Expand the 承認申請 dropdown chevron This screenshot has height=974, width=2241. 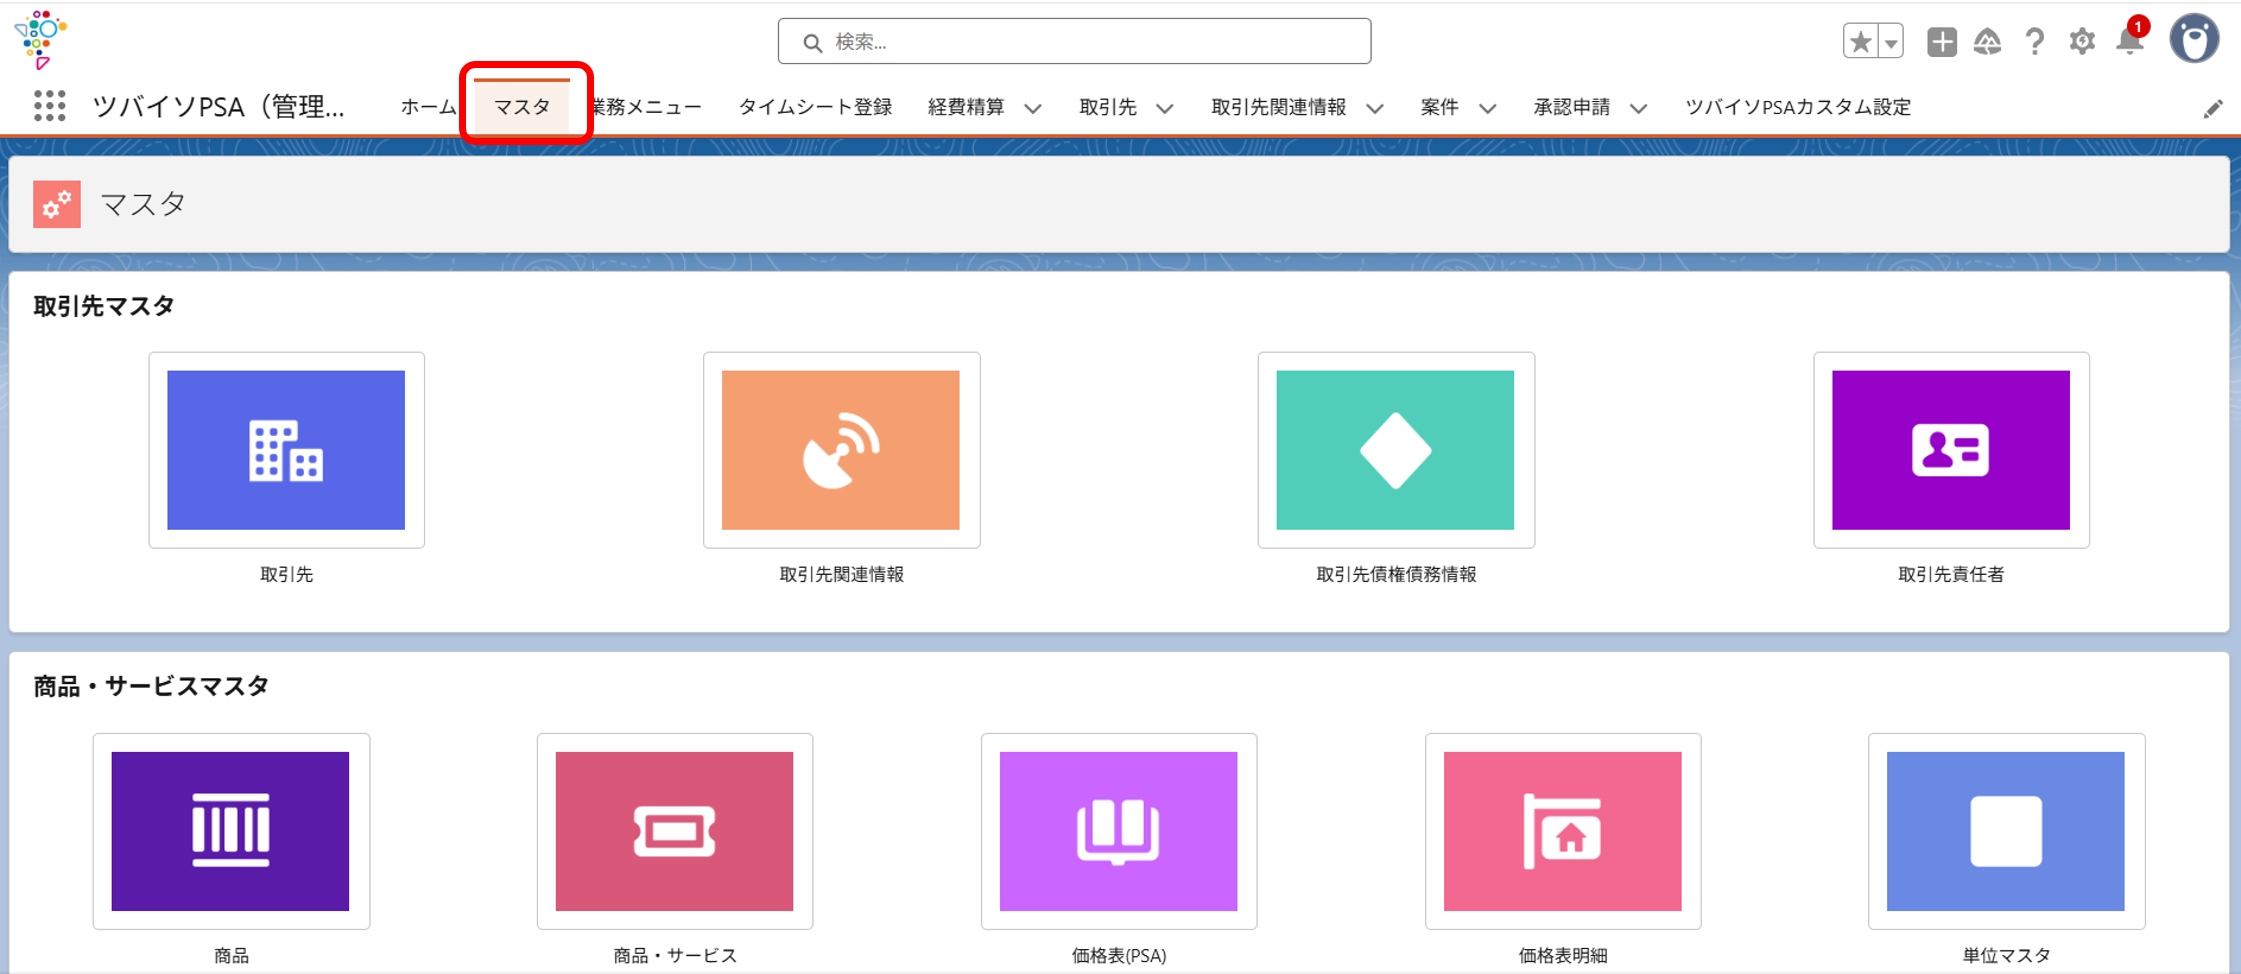click(1638, 108)
